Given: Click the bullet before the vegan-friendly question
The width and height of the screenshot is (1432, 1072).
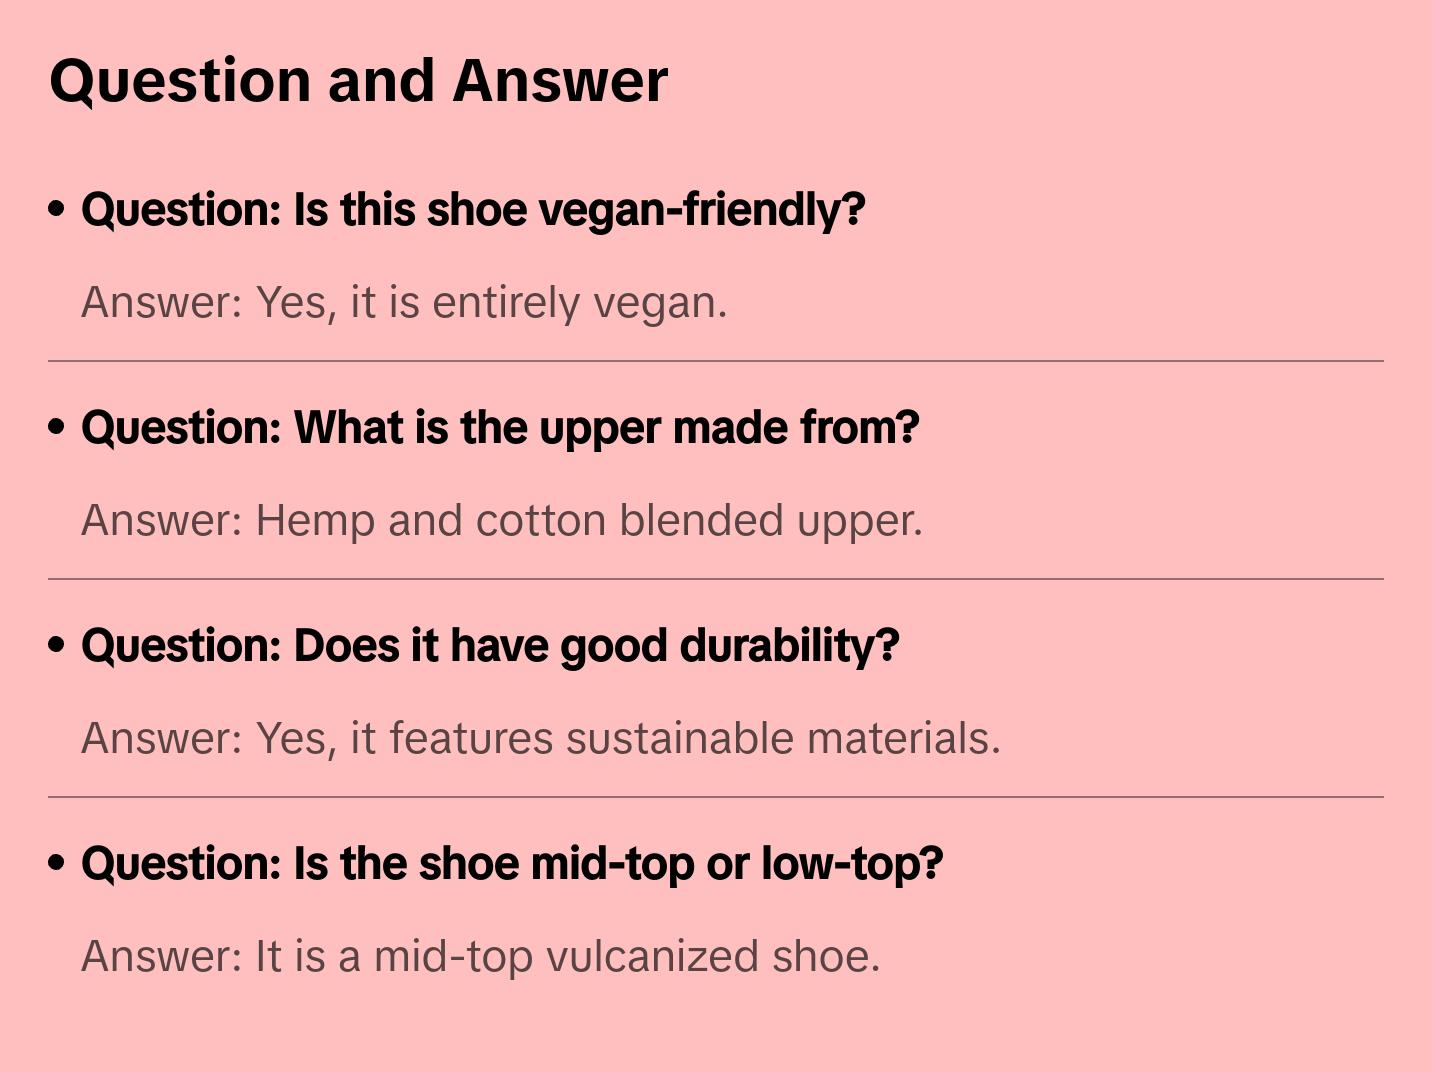Looking at the screenshot, I should click(x=57, y=210).
